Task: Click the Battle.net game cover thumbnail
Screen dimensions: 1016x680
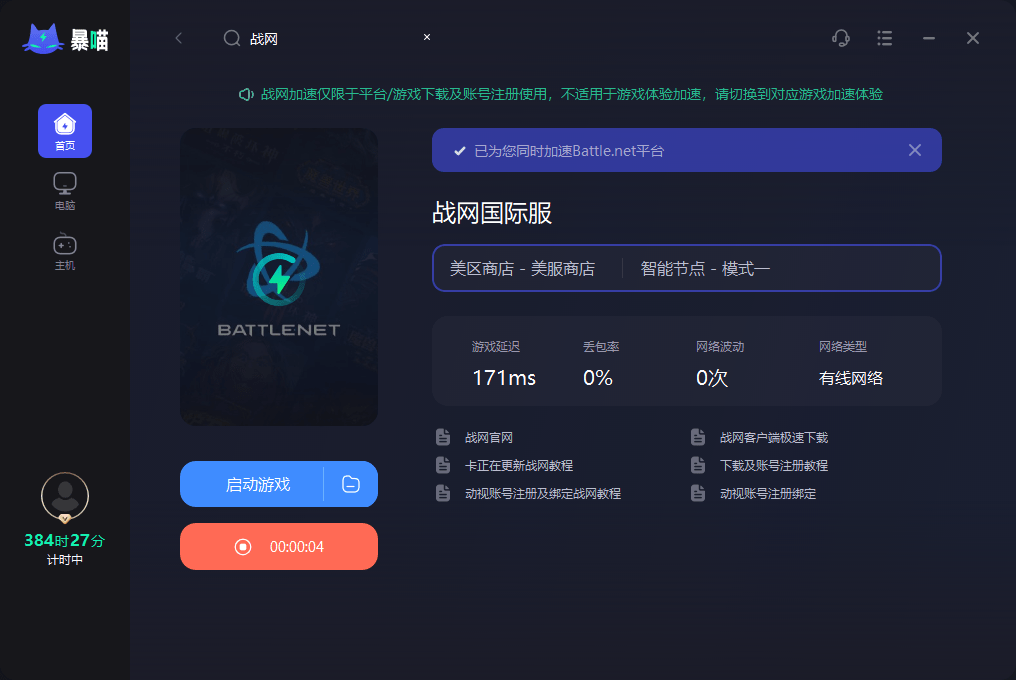Action: (279, 277)
